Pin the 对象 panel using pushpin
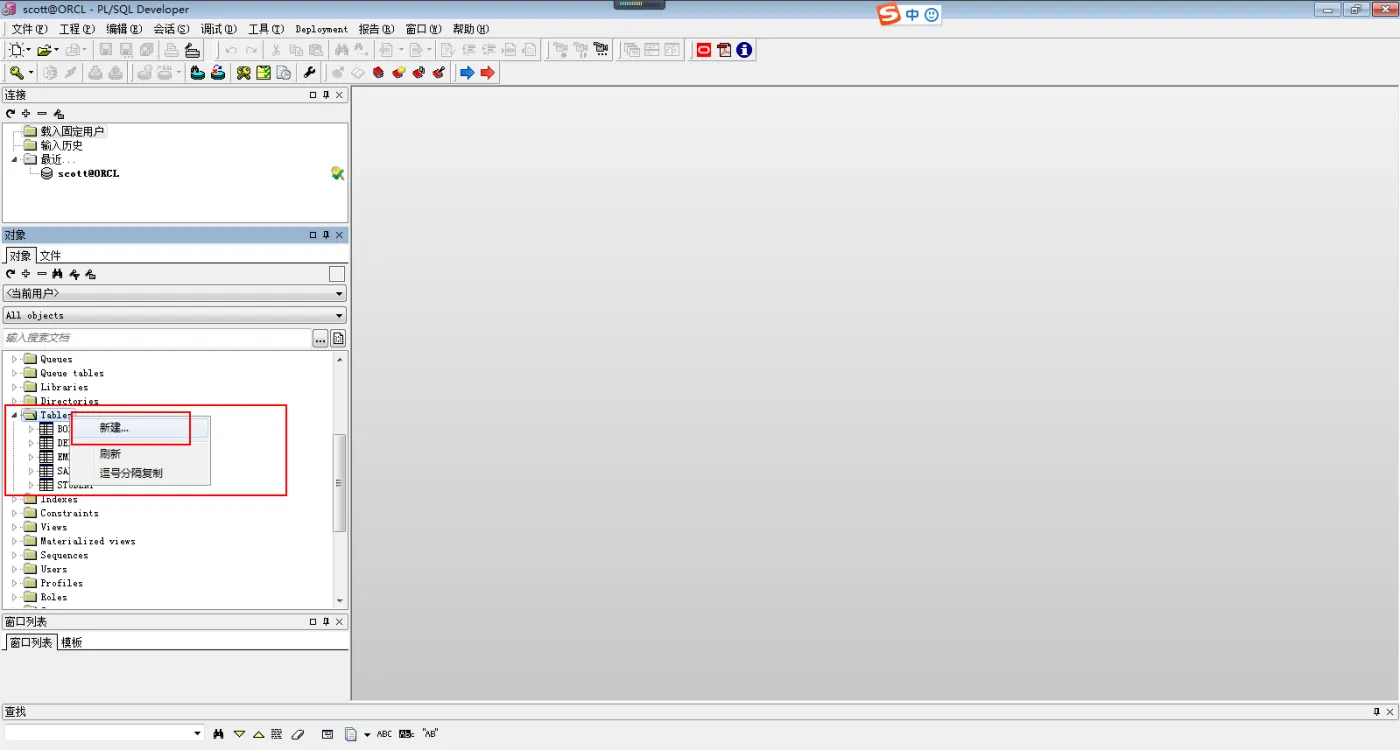This screenshot has width=1400, height=750. (326, 235)
